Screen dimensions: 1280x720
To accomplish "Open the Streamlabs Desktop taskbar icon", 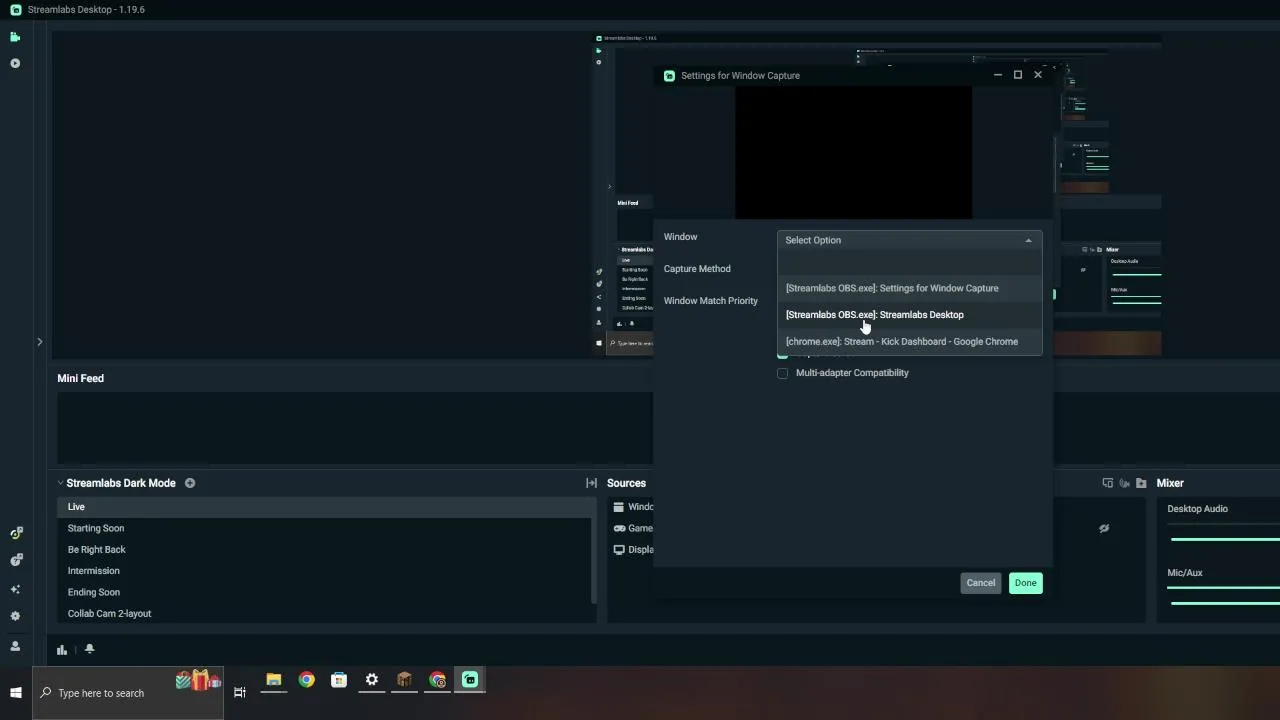I will tap(470, 680).
